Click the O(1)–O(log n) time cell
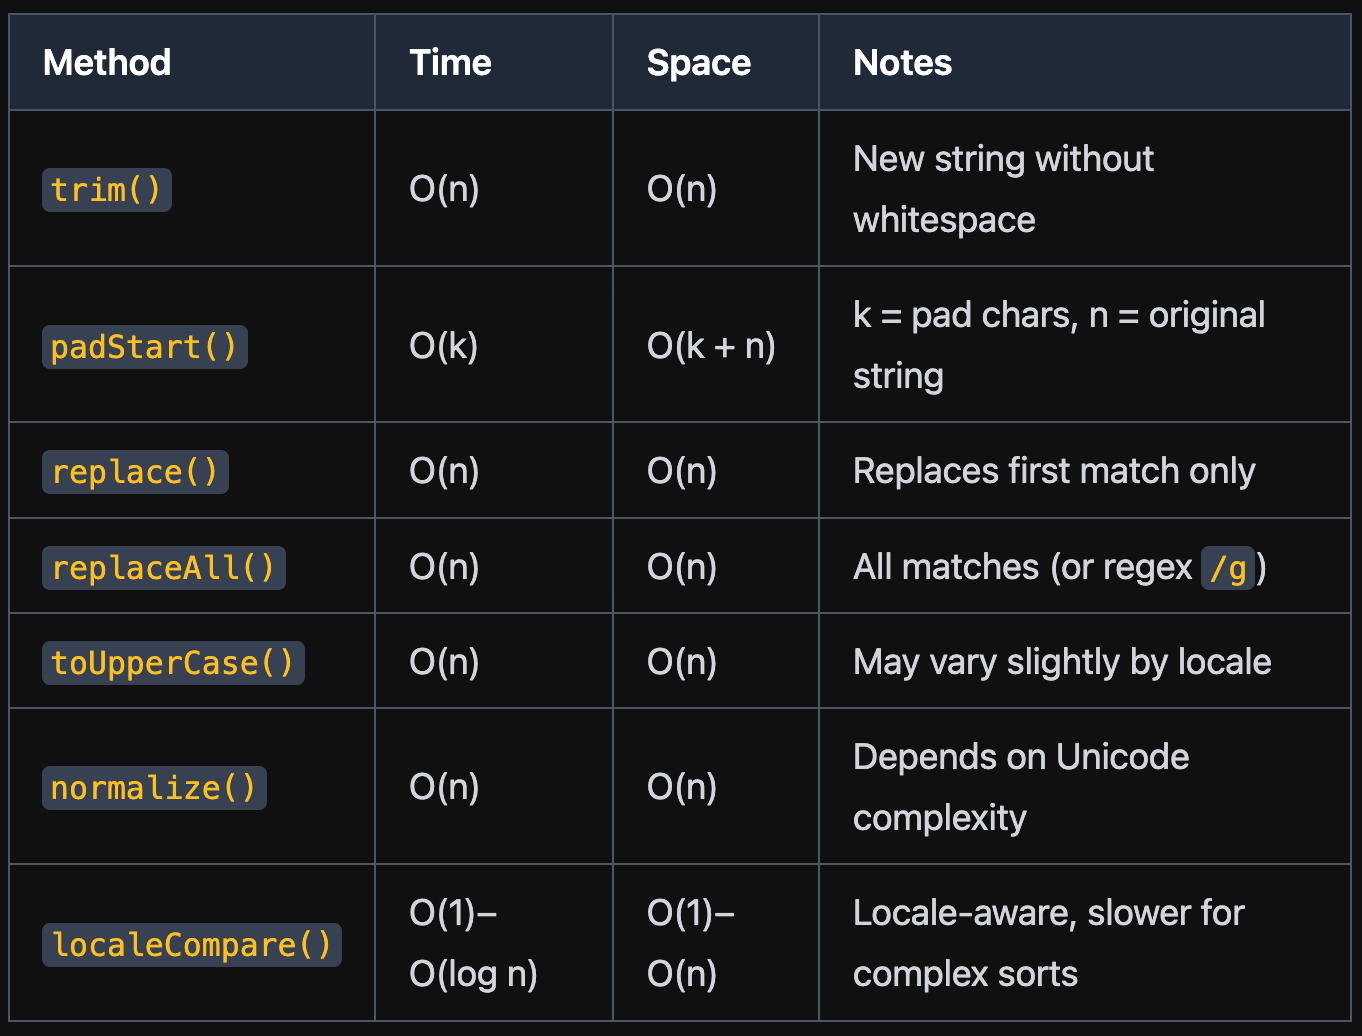 tap(473, 943)
